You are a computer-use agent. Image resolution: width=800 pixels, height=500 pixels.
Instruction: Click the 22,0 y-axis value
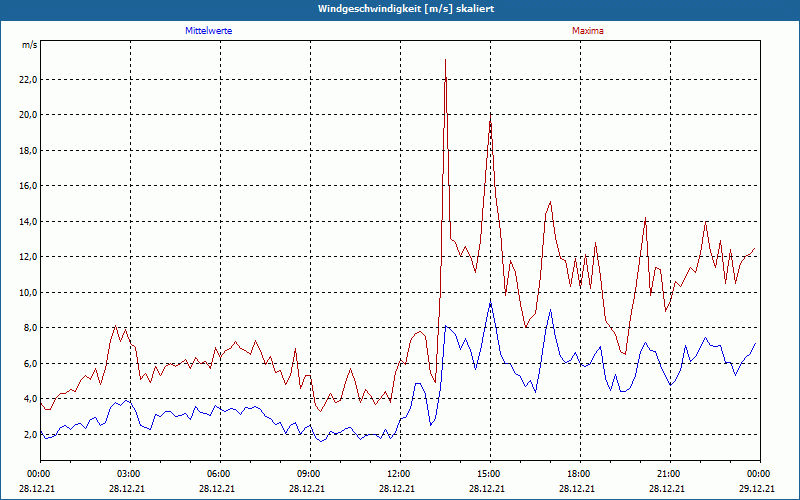click(x=29, y=80)
